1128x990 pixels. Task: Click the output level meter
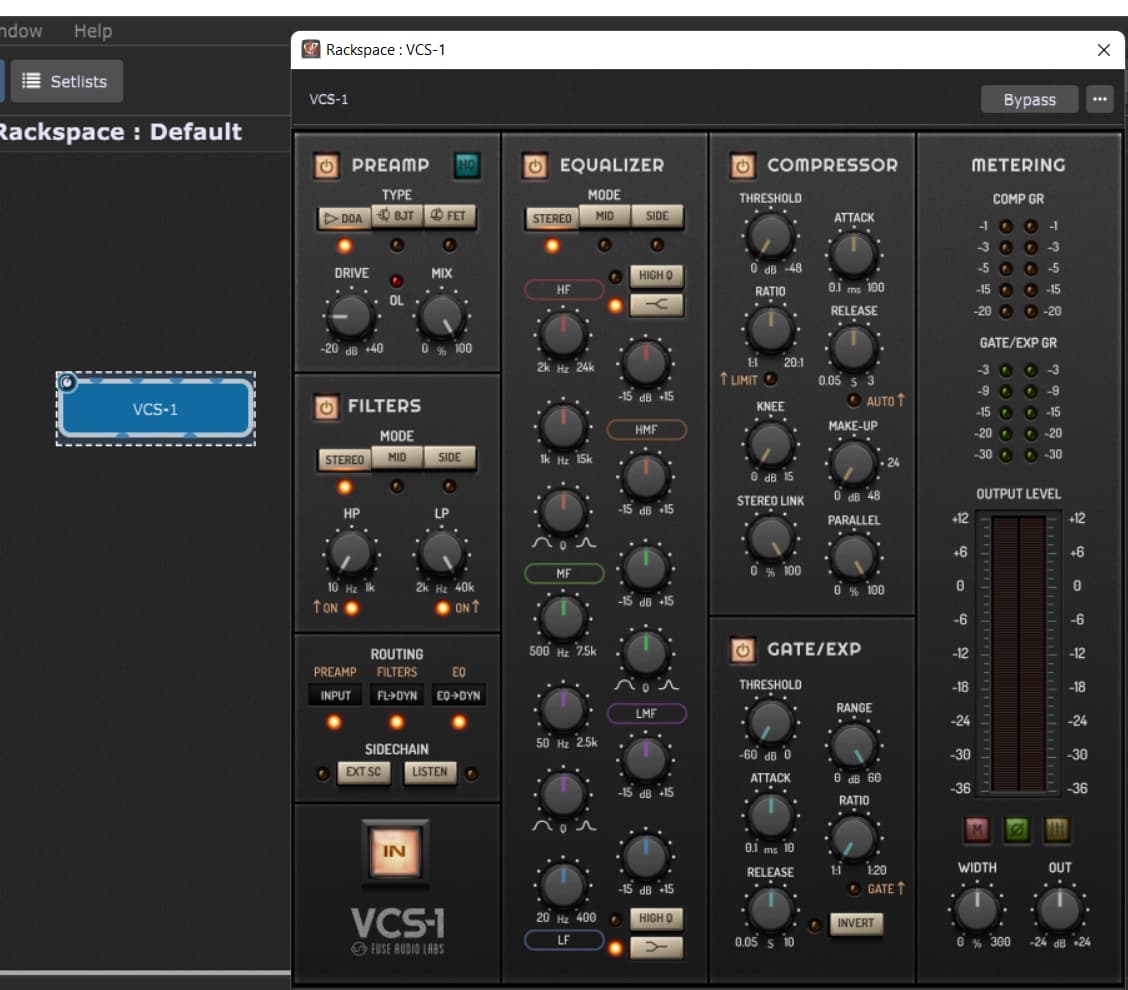pos(1018,653)
